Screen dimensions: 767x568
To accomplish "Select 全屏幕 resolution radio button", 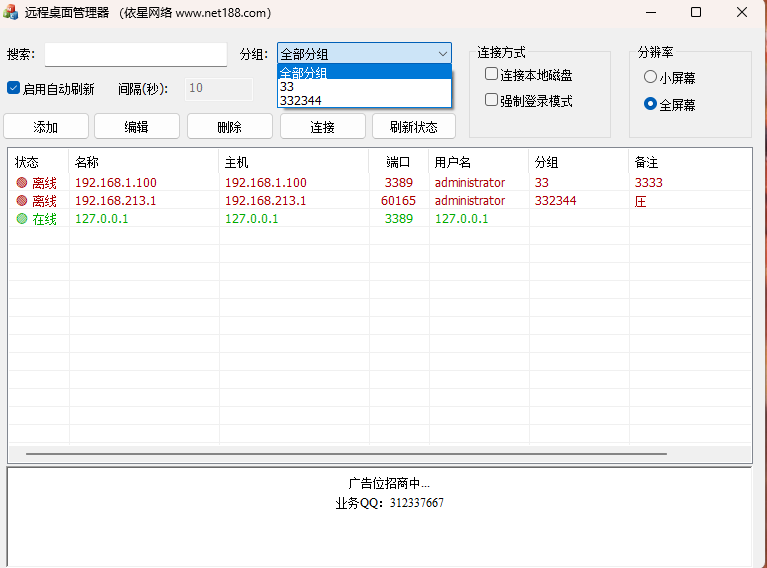I will pos(651,104).
